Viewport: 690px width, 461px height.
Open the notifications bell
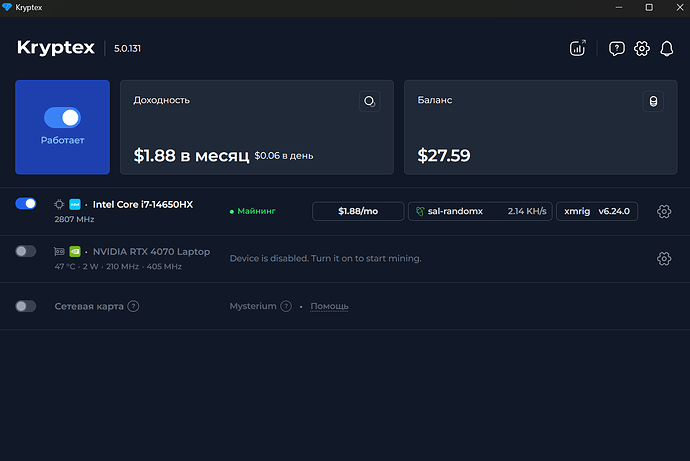pyautogui.click(x=667, y=48)
